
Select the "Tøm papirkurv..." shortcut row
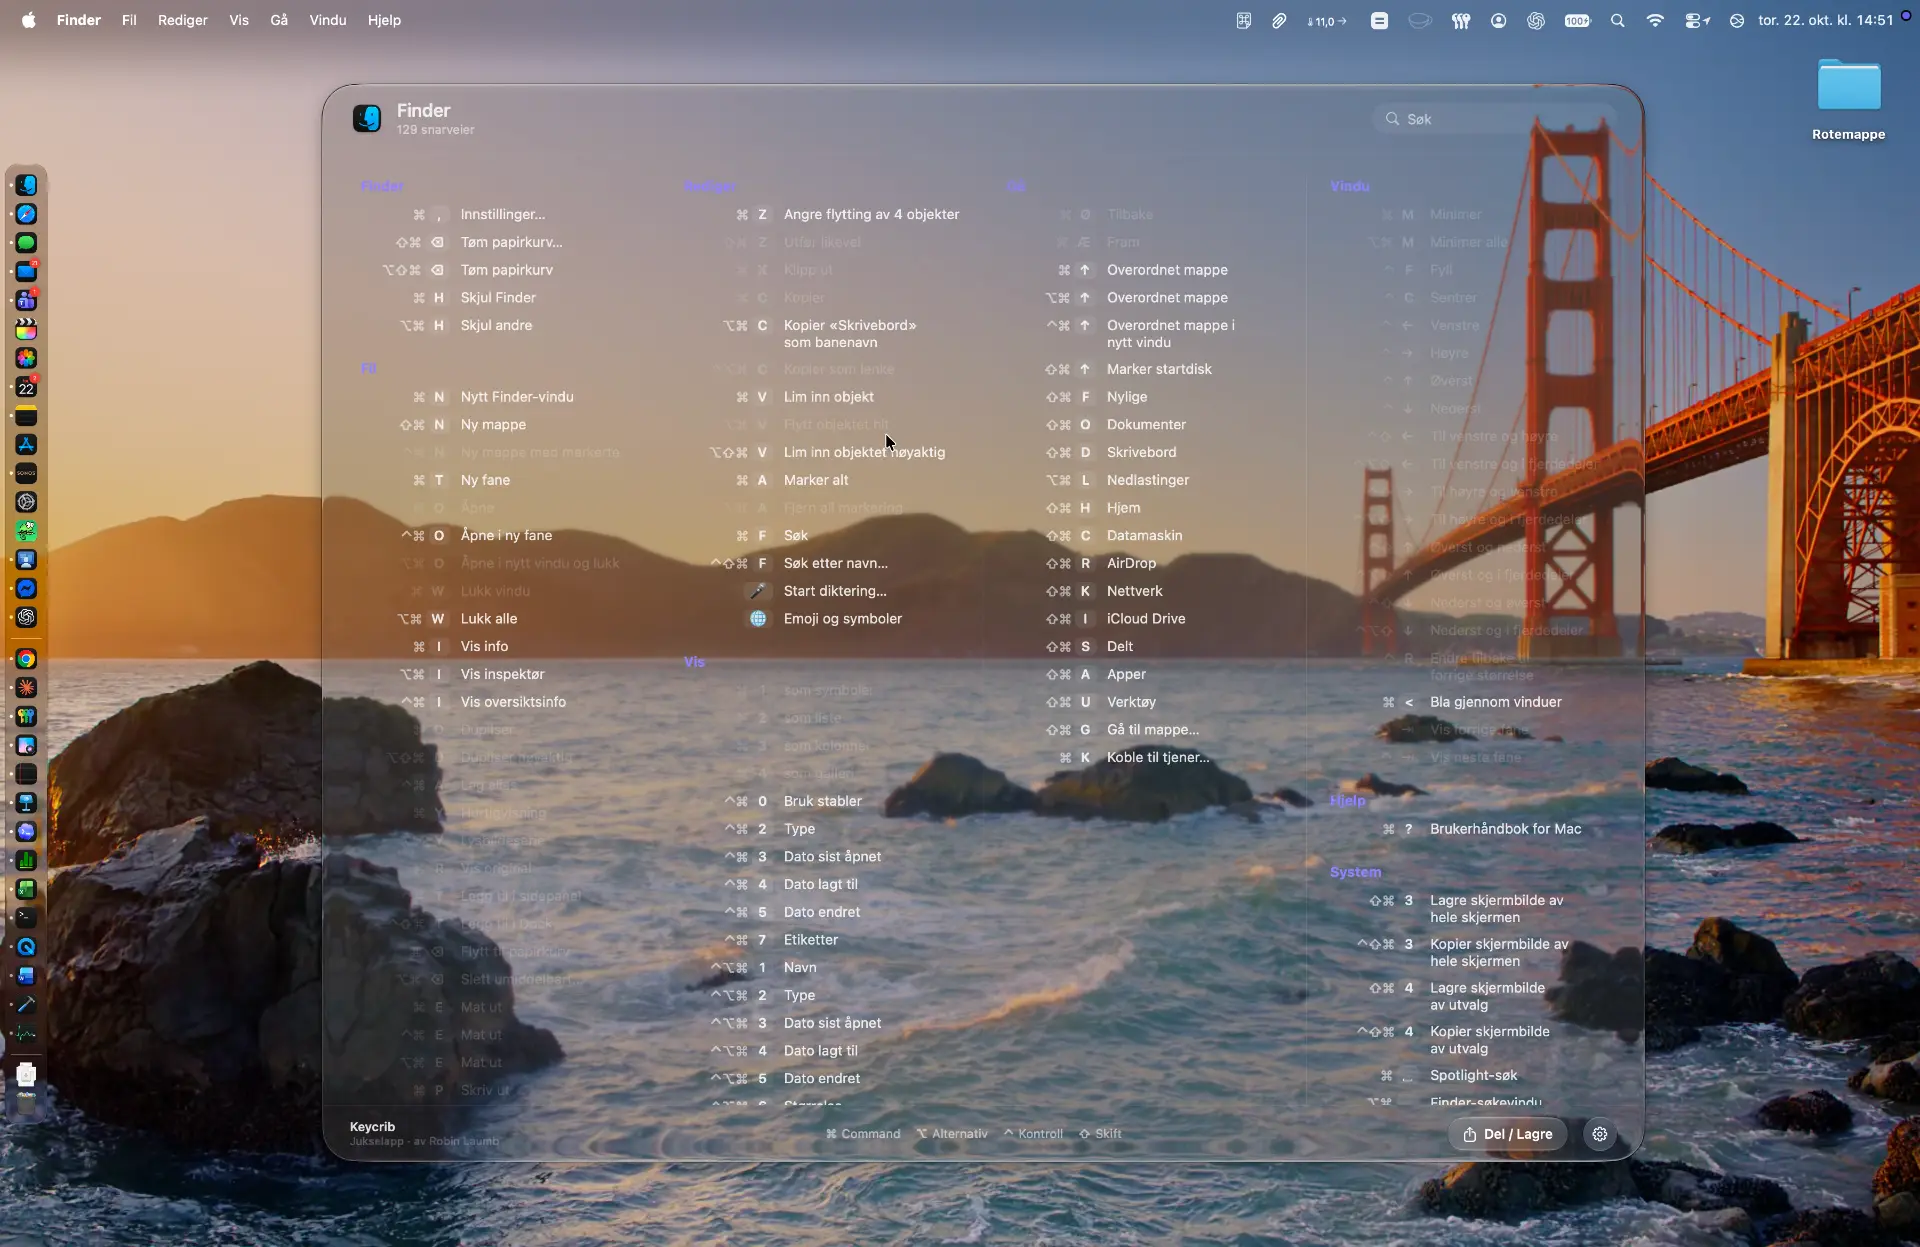pos(480,242)
